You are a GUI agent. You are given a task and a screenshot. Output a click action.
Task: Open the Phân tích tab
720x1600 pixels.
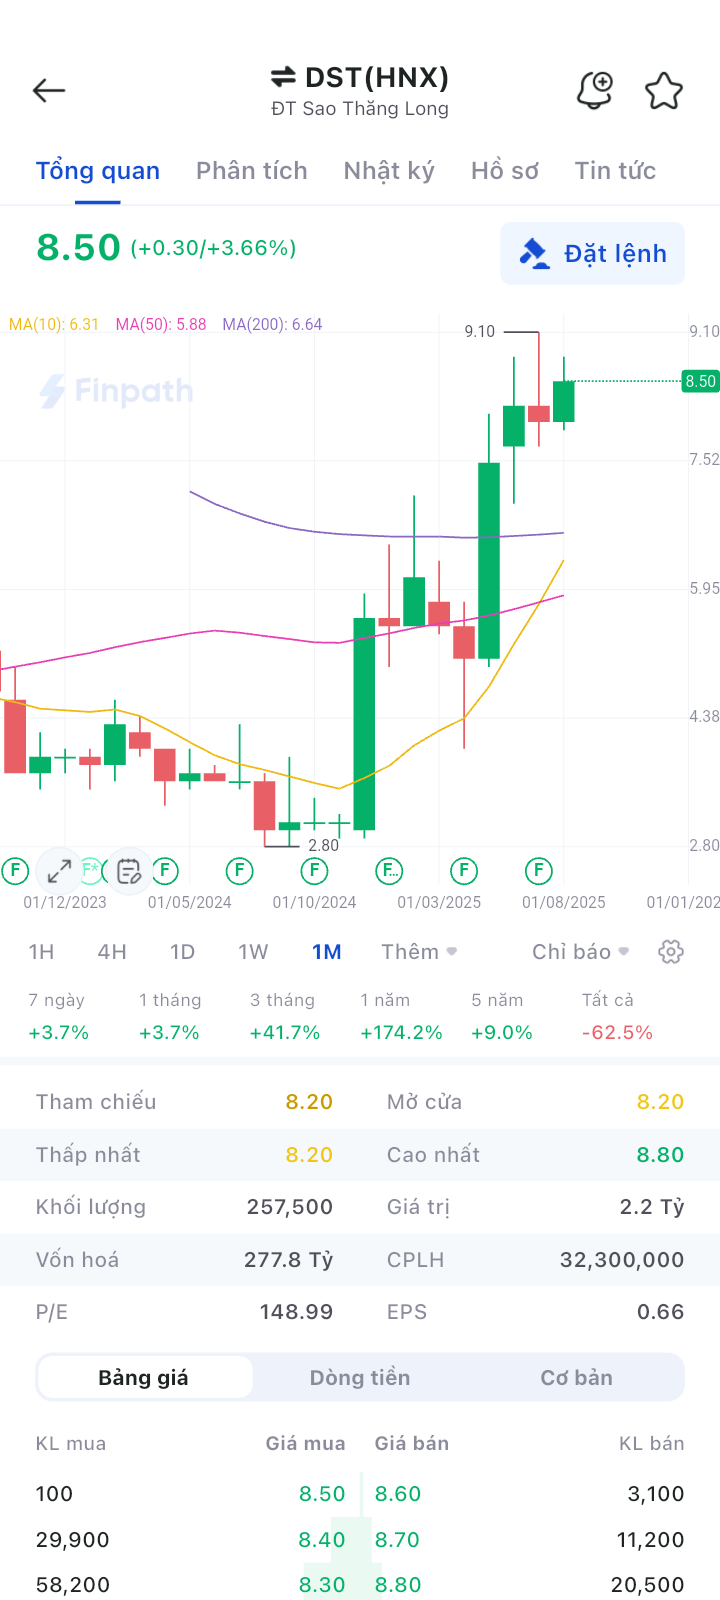pos(251,171)
